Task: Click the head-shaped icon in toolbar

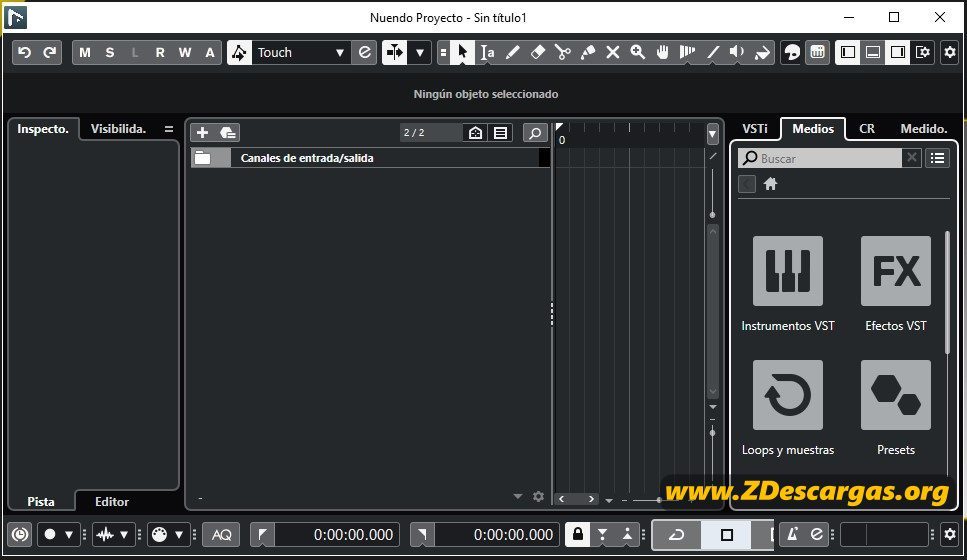Action: pyautogui.click(x=792, y=52)
